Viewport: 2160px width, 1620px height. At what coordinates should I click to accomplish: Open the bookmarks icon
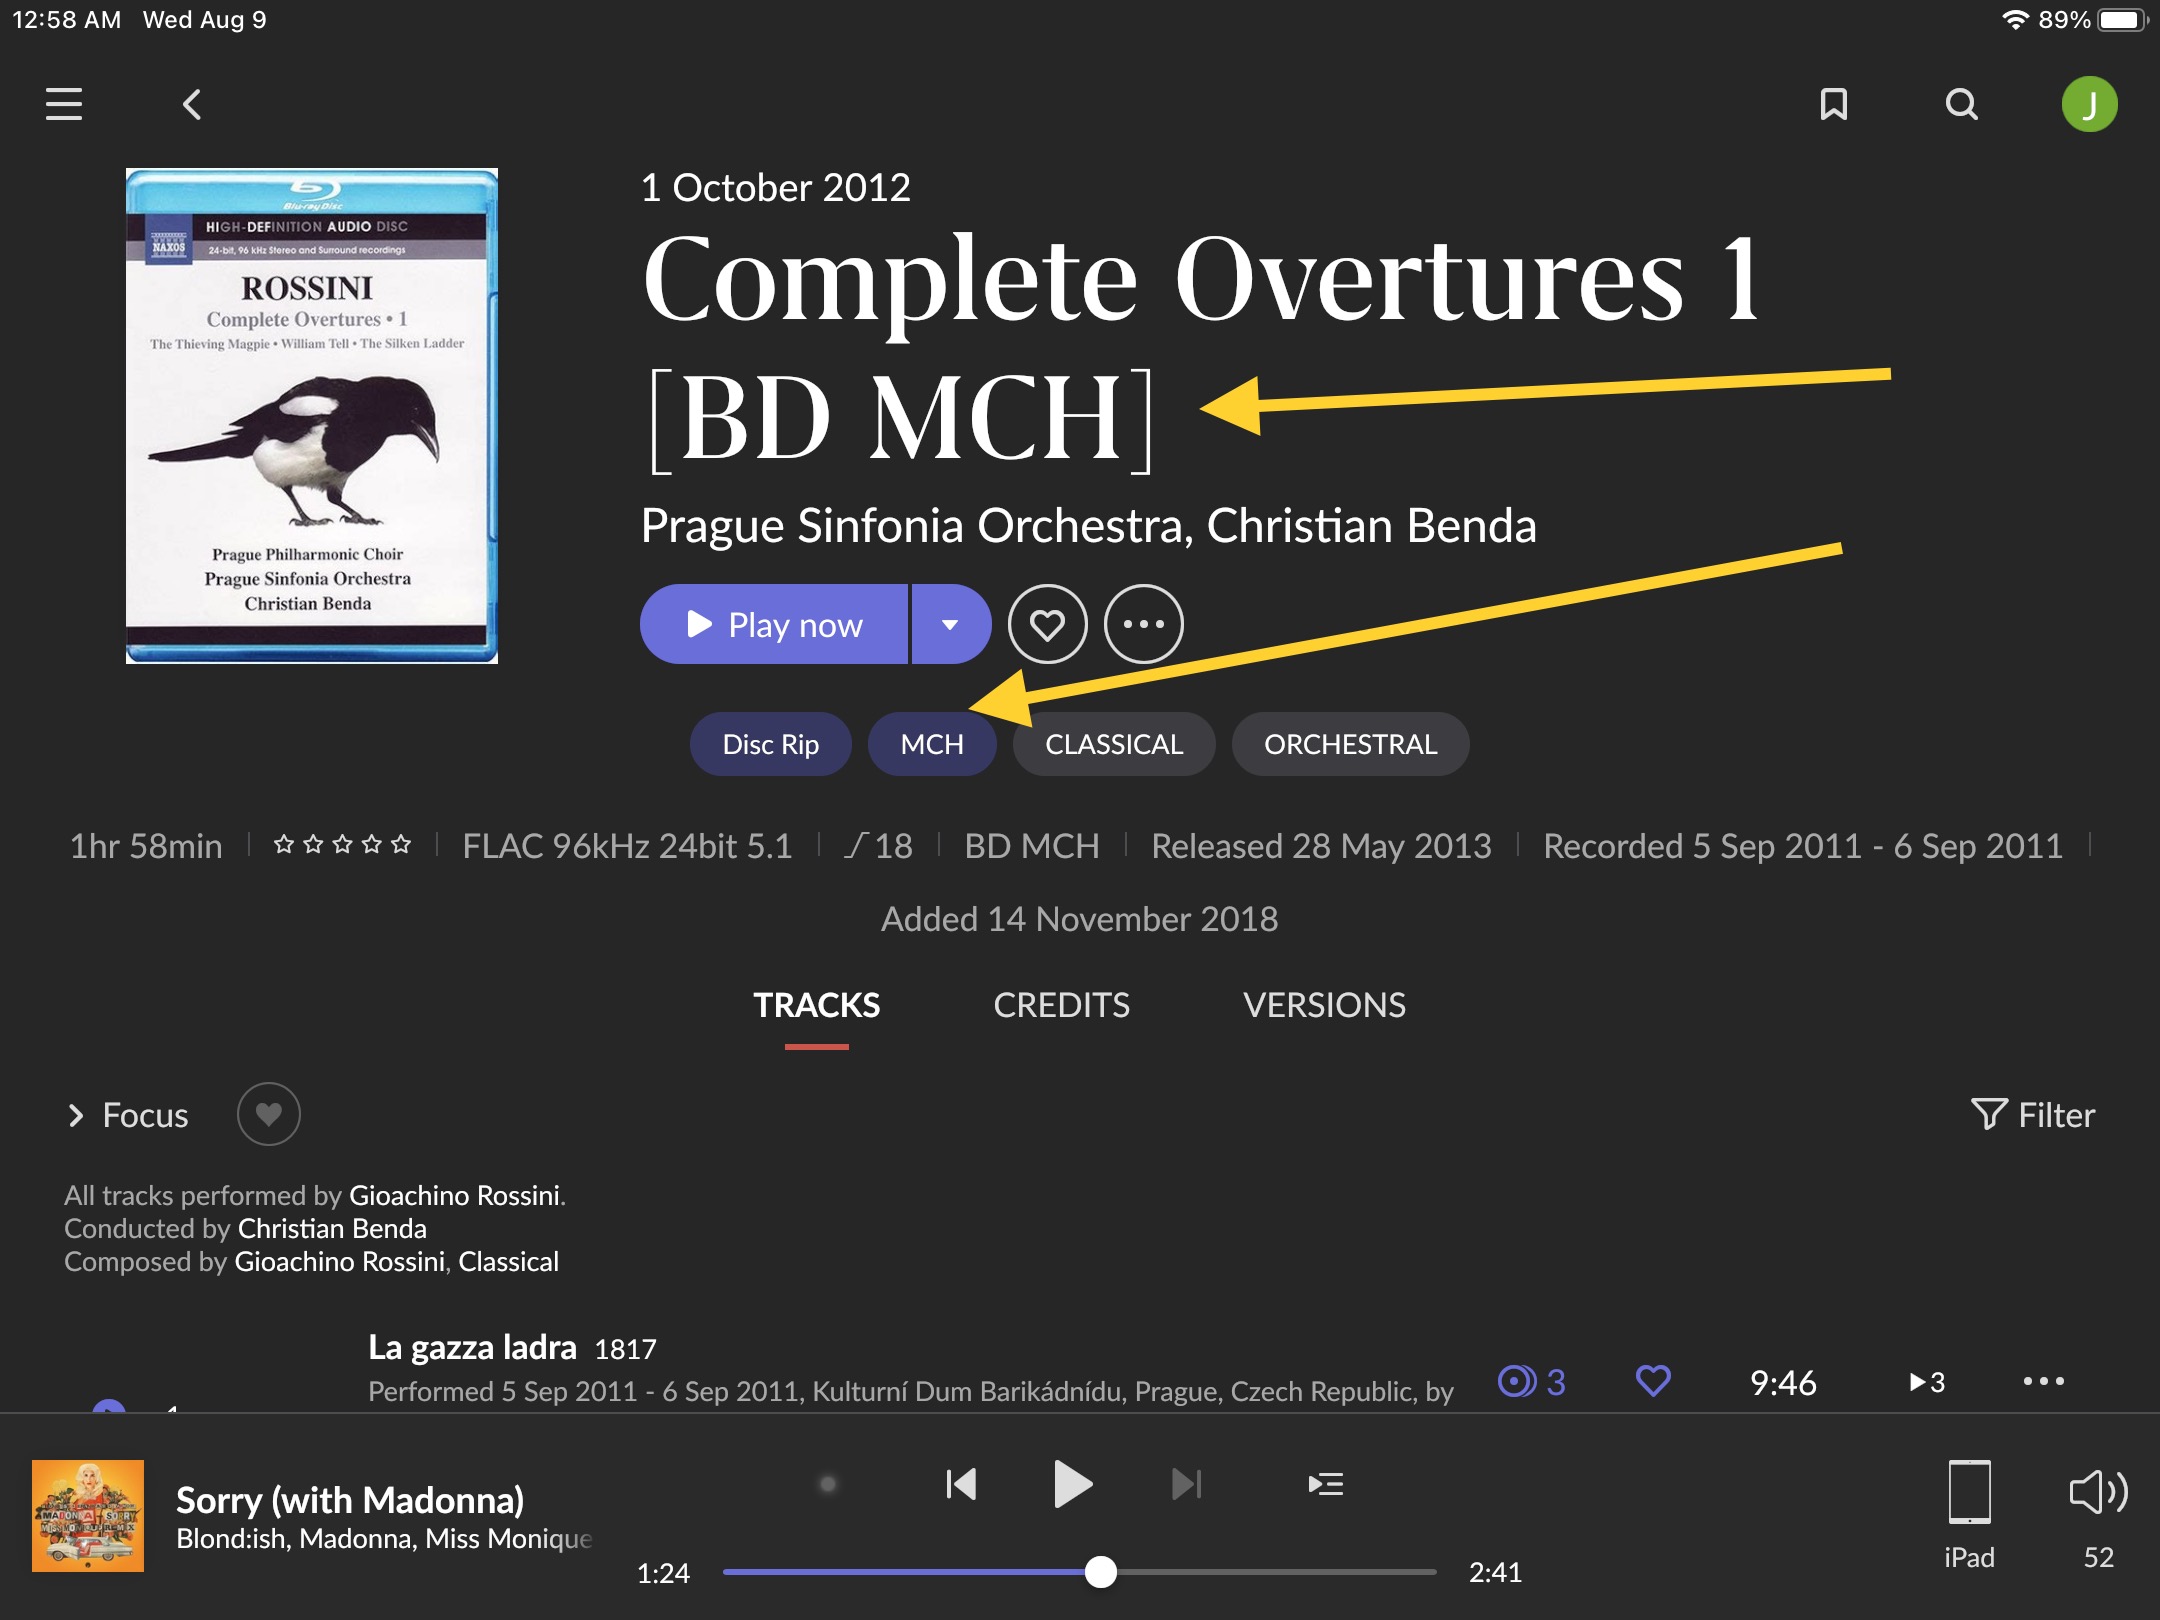[x=1833, y=104]
